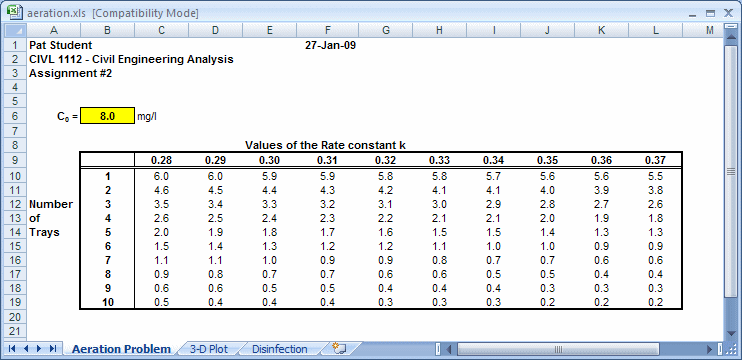This screenshot has height=360, width=742.
Task: Click value 5.5 in column L
Action: point(655,176)
